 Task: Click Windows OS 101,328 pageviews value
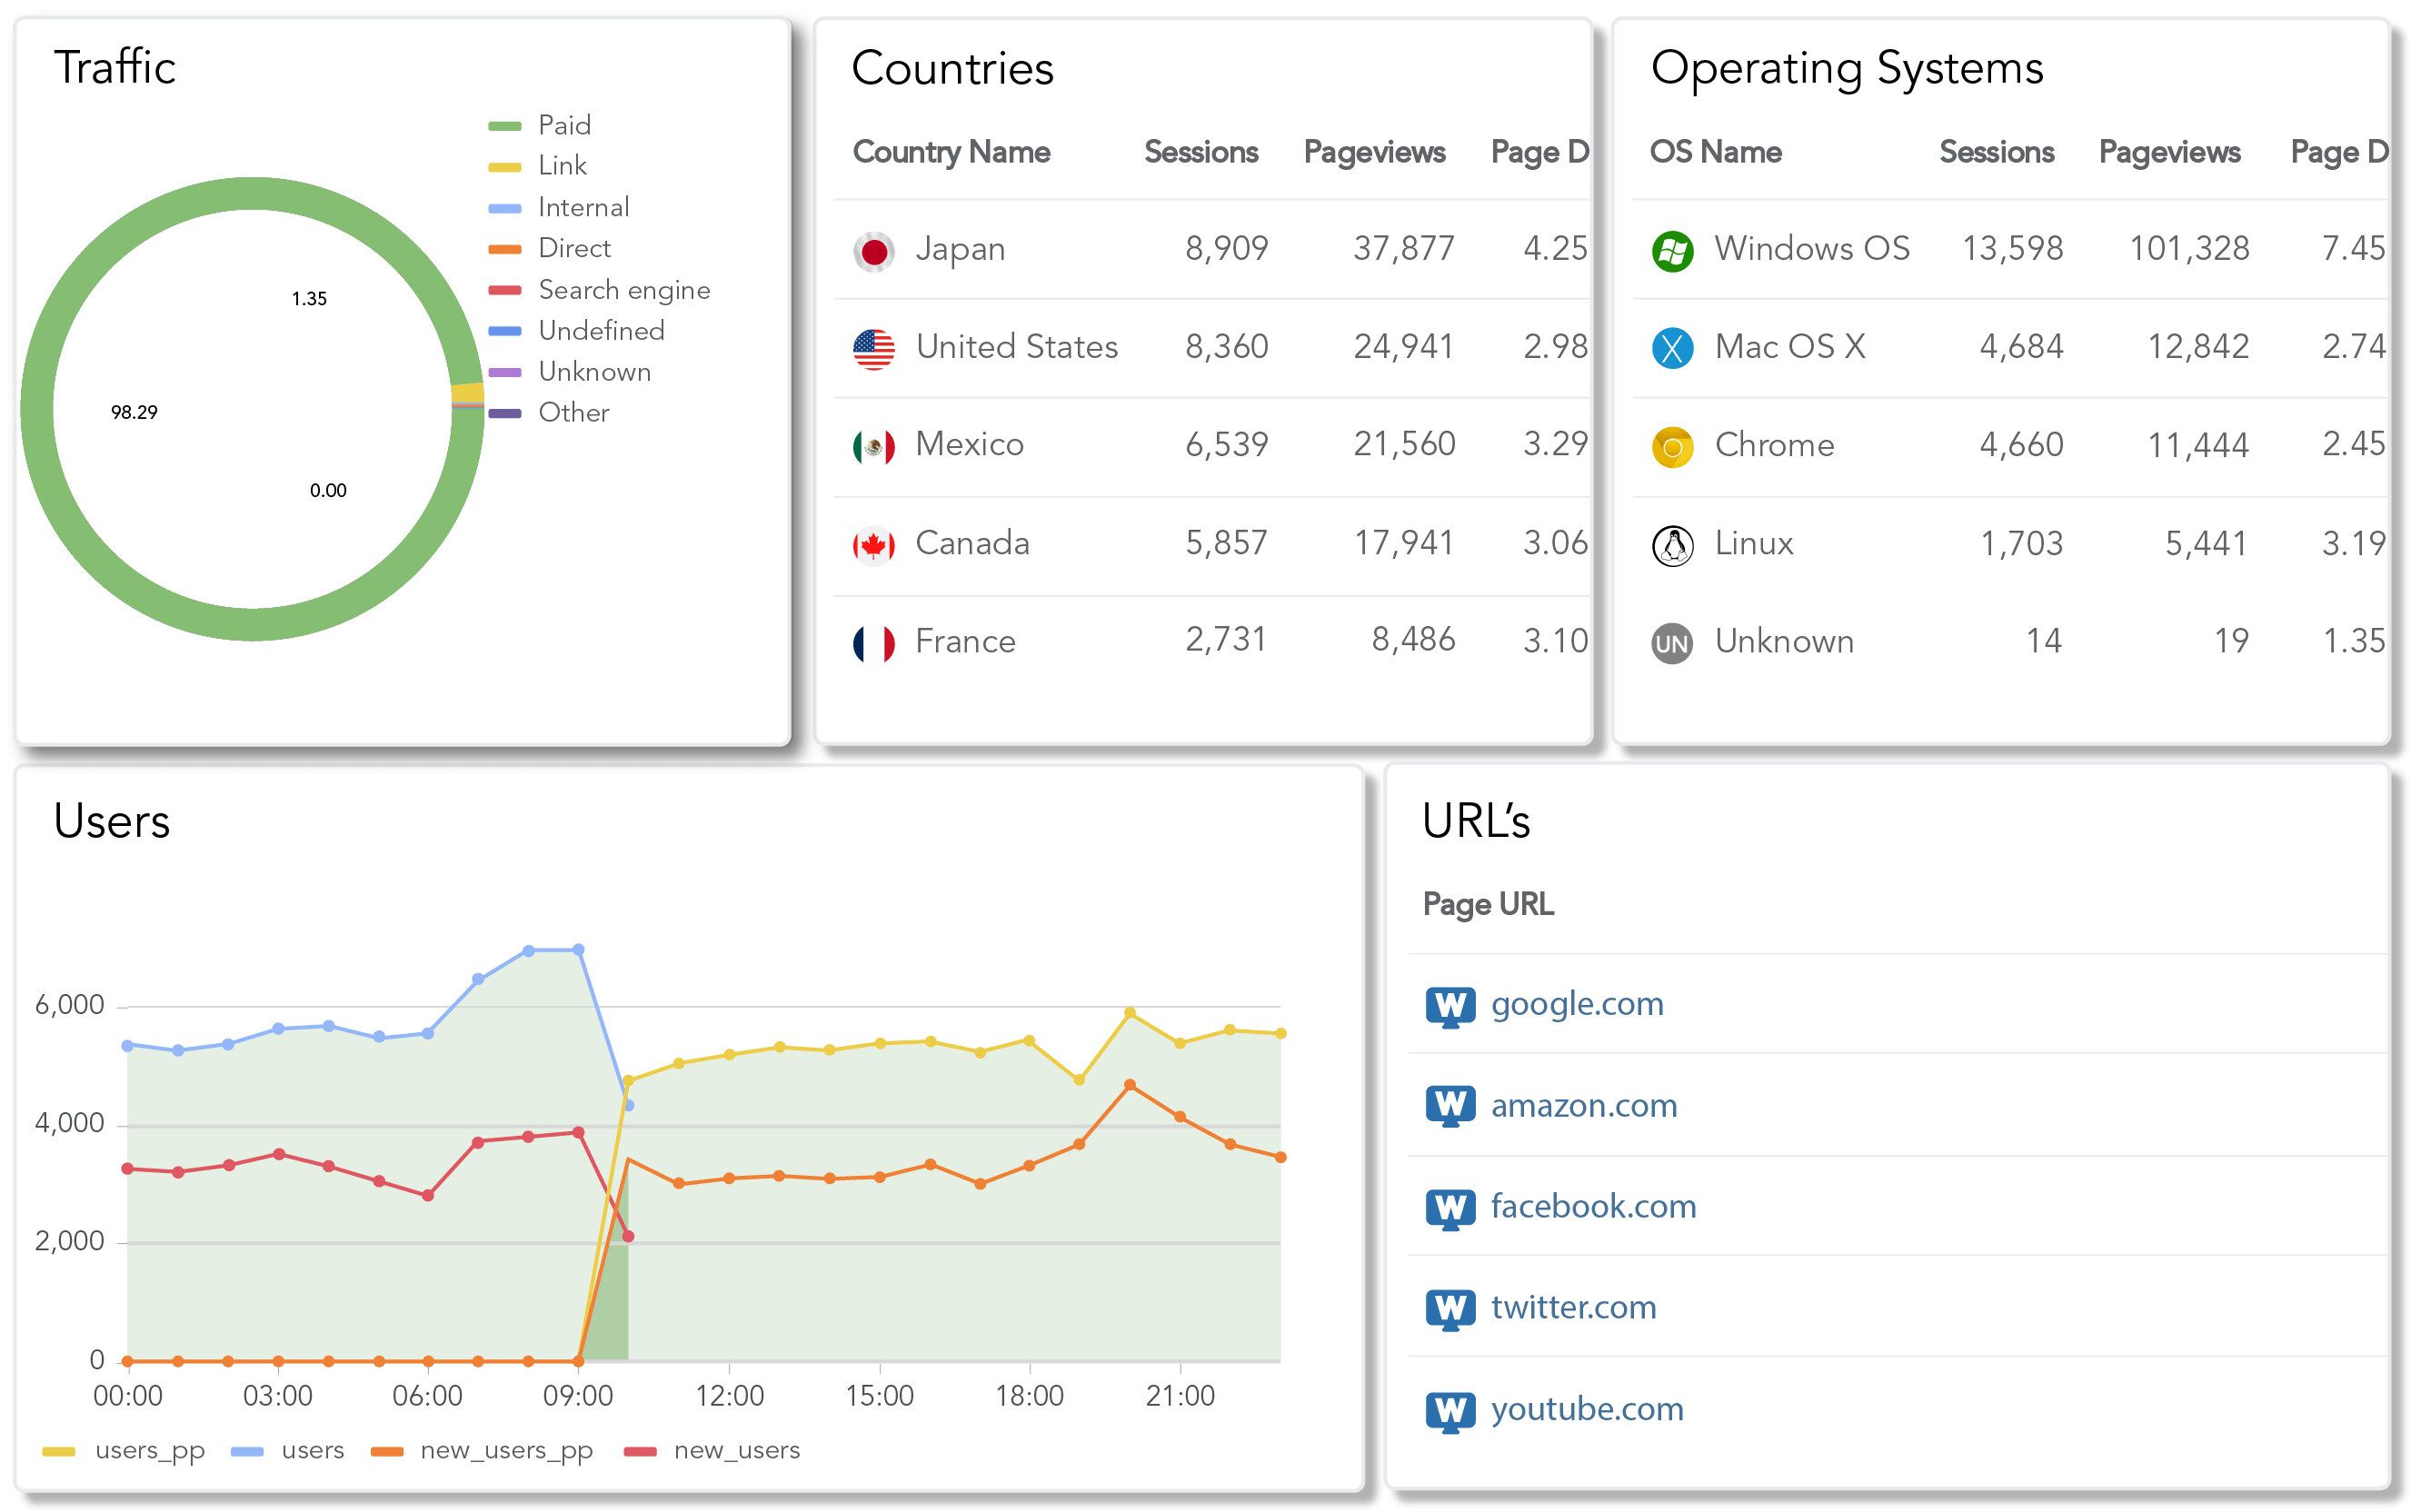[2189, 249]
